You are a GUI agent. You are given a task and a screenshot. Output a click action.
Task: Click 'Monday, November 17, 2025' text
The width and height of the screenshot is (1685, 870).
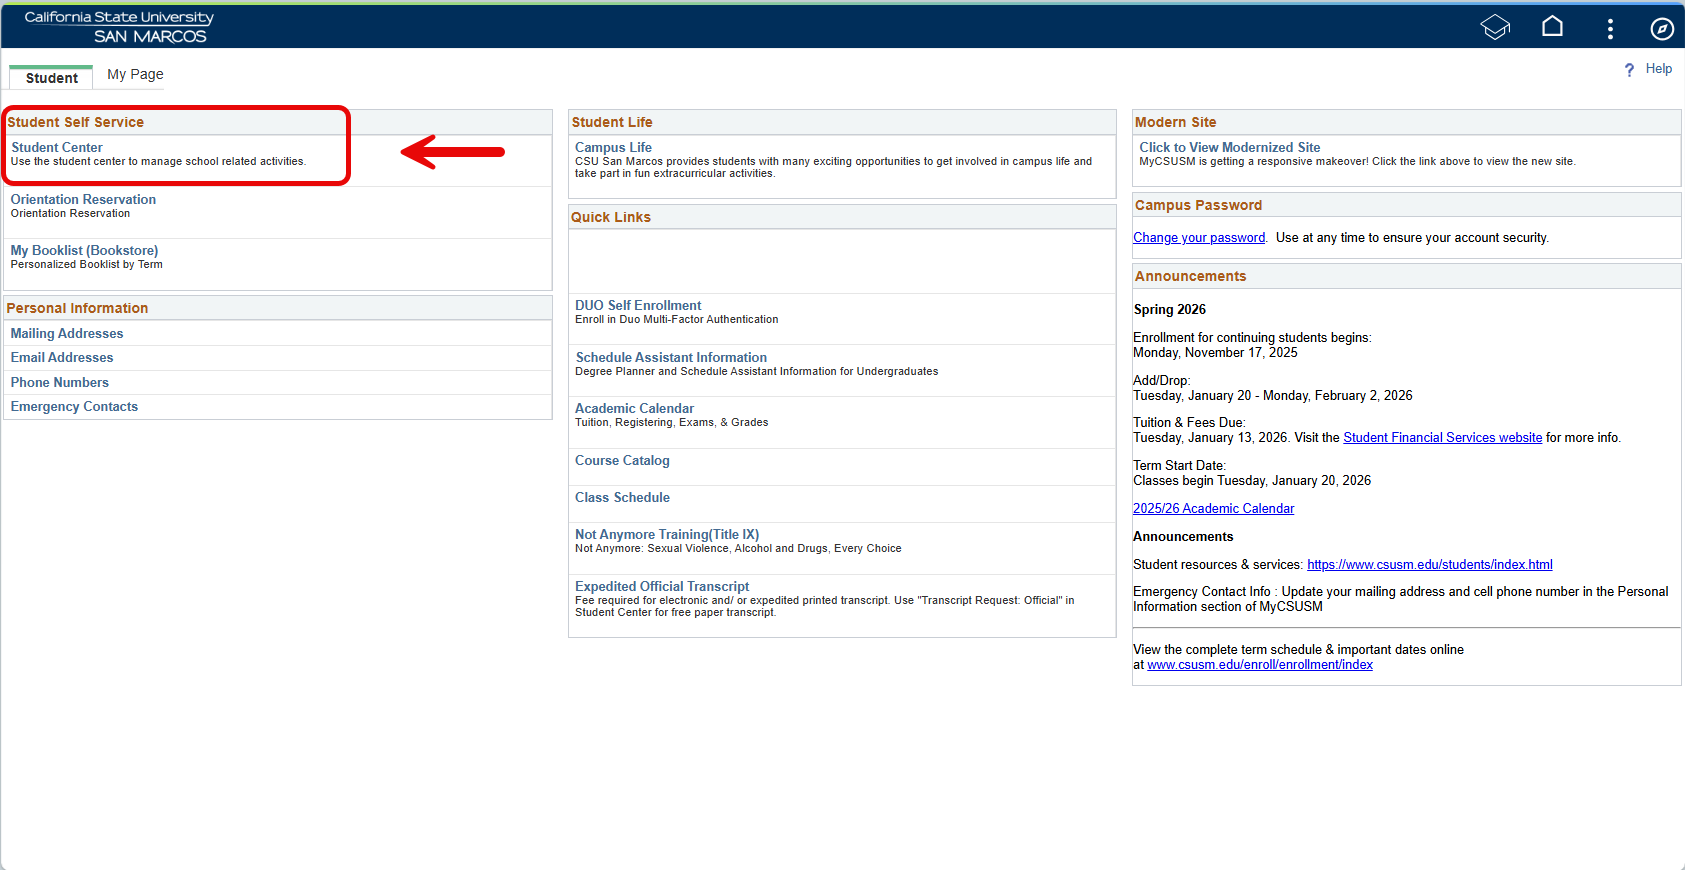(x=1215, y=353)
